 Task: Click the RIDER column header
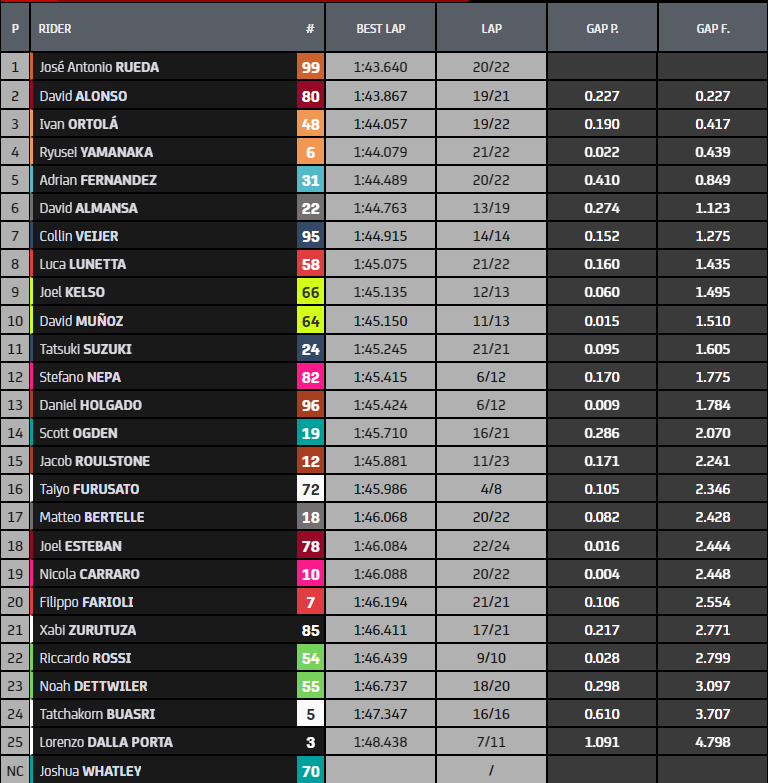(x=55, y=28)
